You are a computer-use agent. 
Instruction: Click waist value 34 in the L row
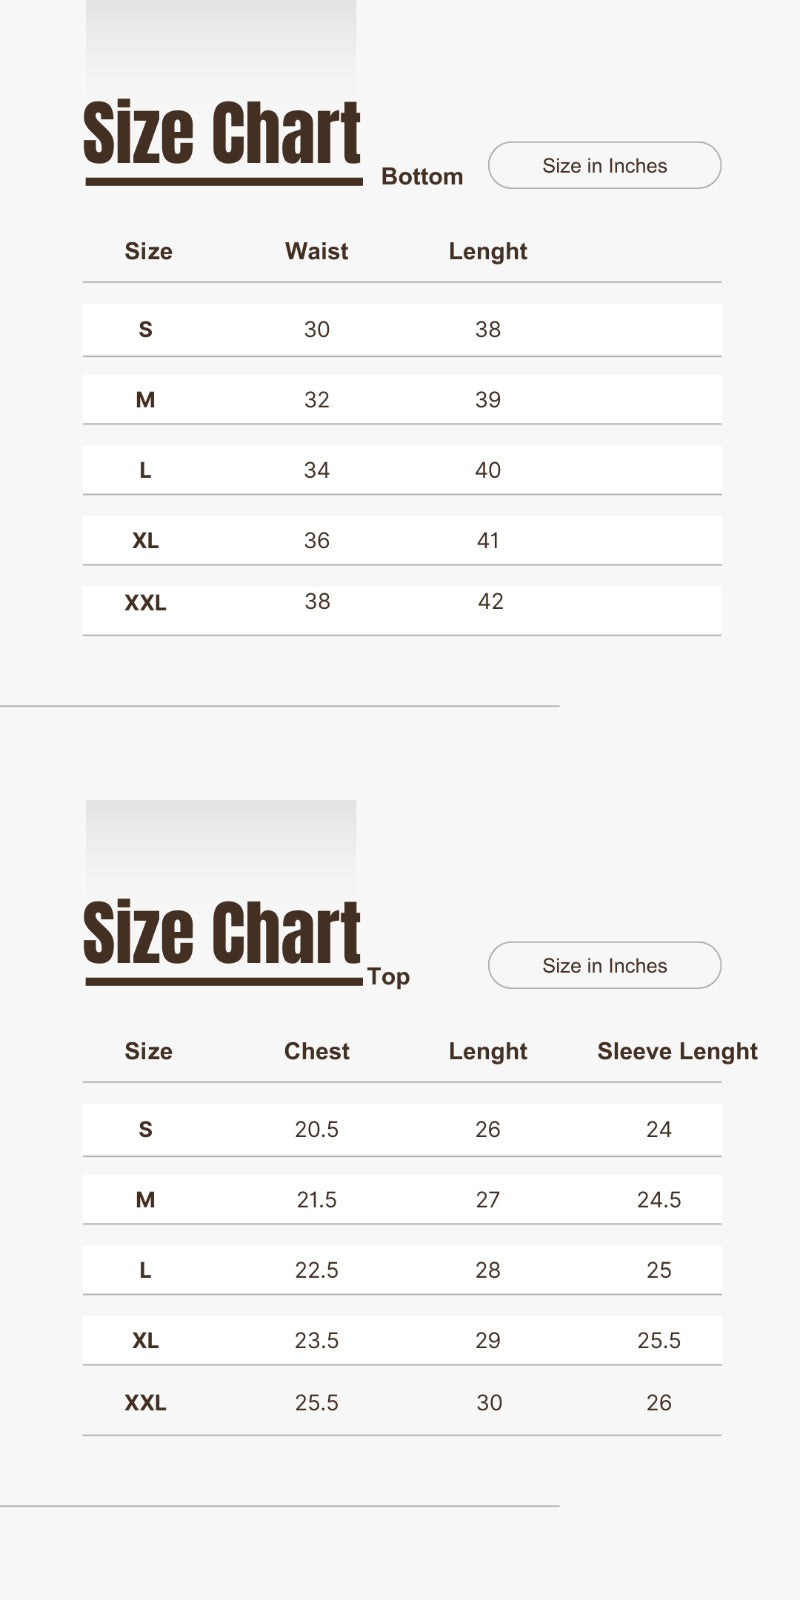317,470
